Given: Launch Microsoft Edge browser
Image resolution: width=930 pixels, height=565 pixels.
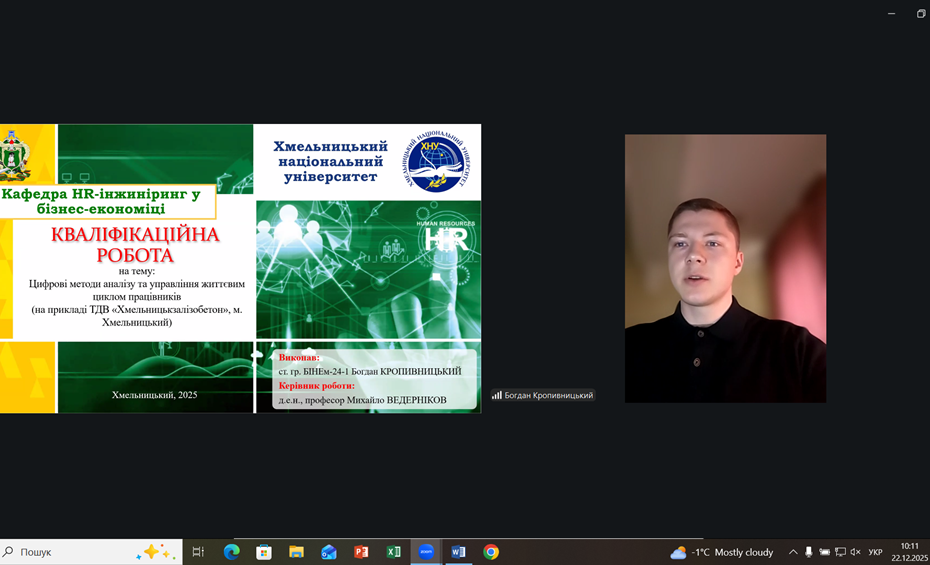Looking at the screenshot, I should (x=231, y=552).
